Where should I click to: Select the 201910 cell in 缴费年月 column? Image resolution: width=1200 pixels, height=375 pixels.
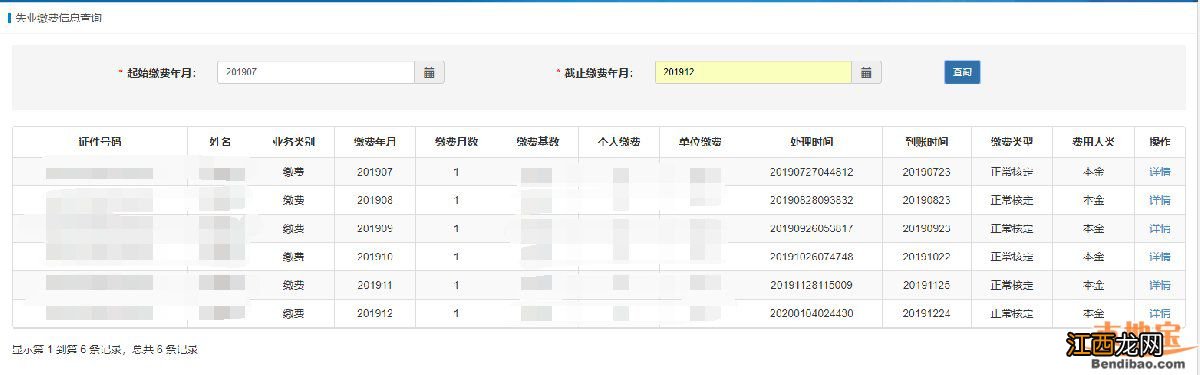375,256
